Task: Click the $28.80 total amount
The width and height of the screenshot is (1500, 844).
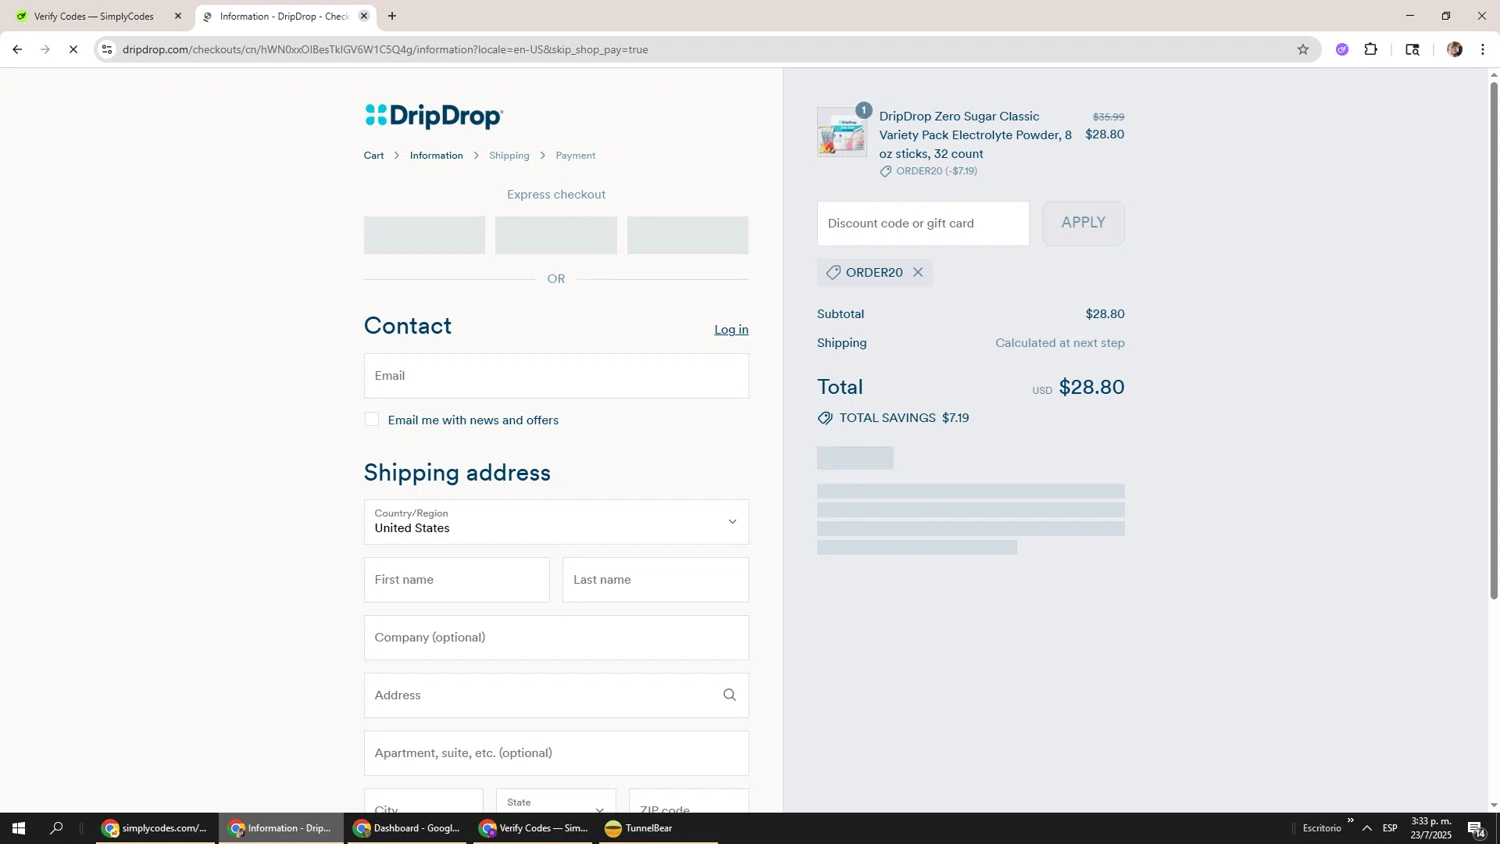Action: click(x=1091, y=387)
